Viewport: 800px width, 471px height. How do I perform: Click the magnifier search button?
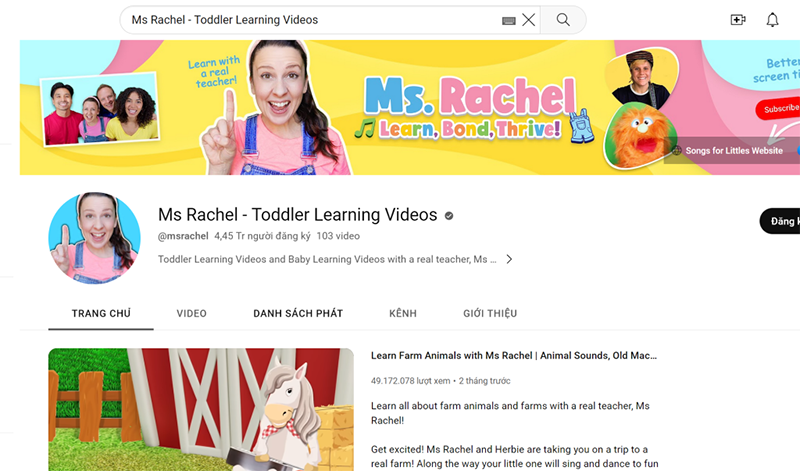[563, 20]
